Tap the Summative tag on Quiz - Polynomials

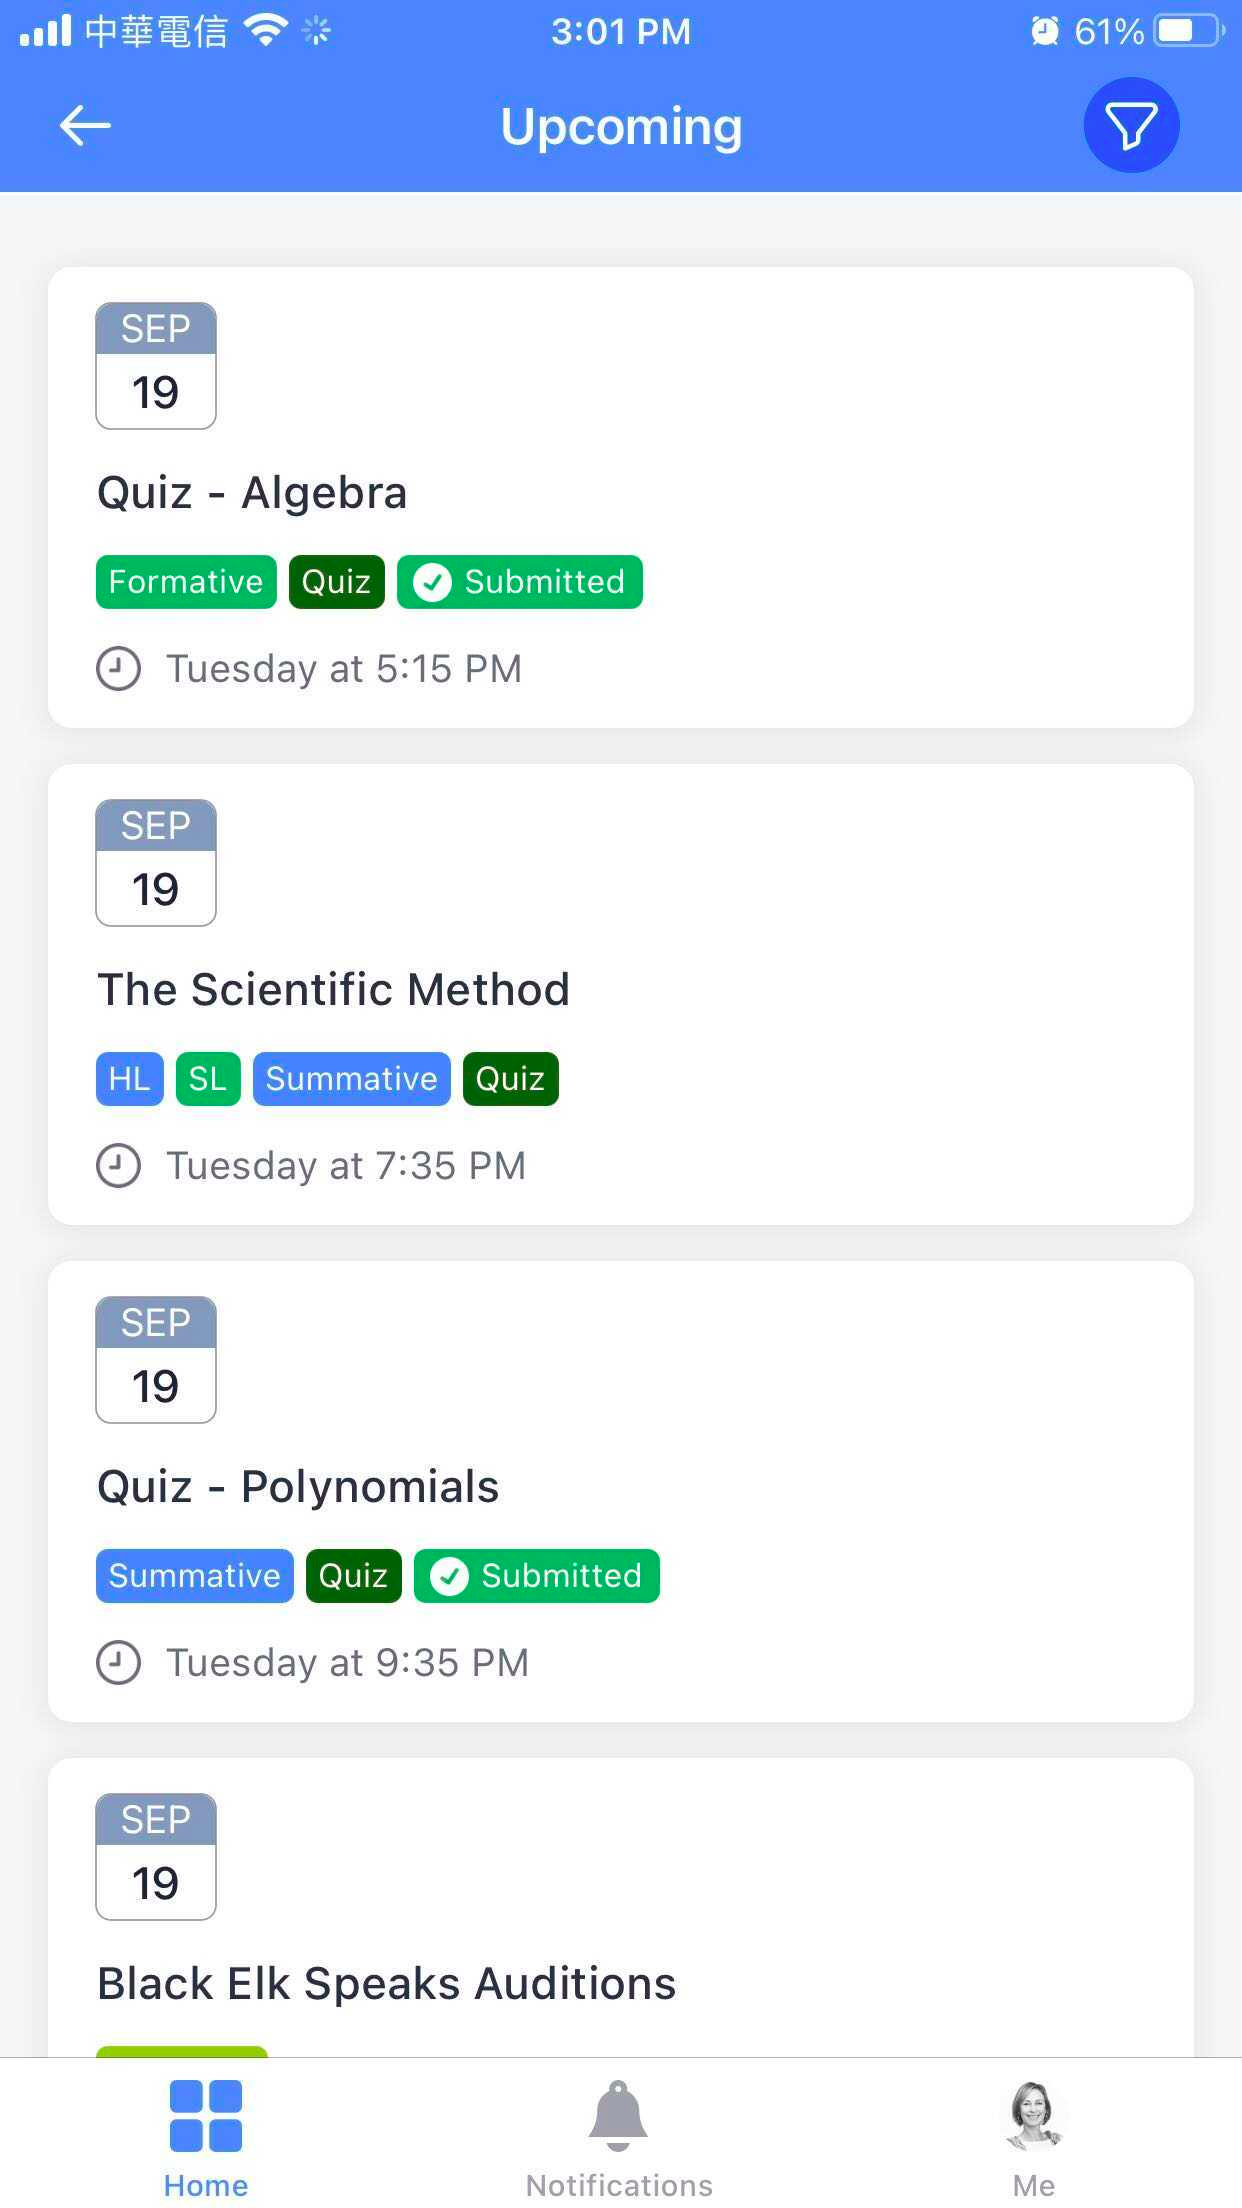pyautogui.click(x=195, y=1576)
